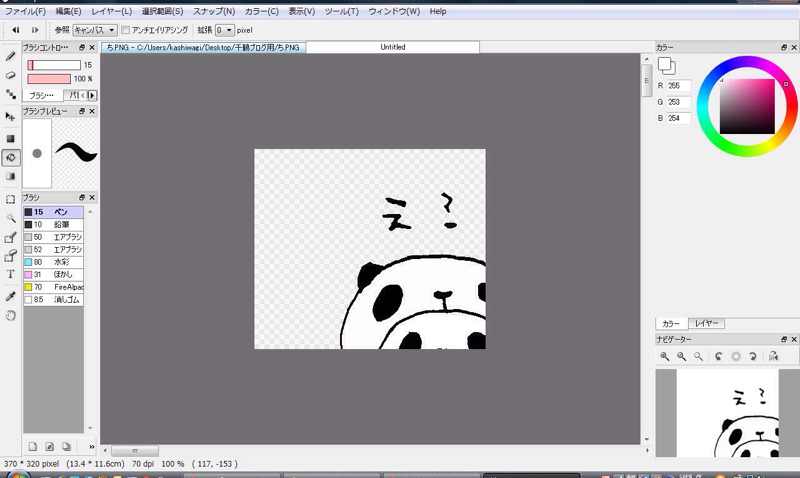
Task: Click the Redo arrow button in the options bar
Action: [x=35, y=30]
